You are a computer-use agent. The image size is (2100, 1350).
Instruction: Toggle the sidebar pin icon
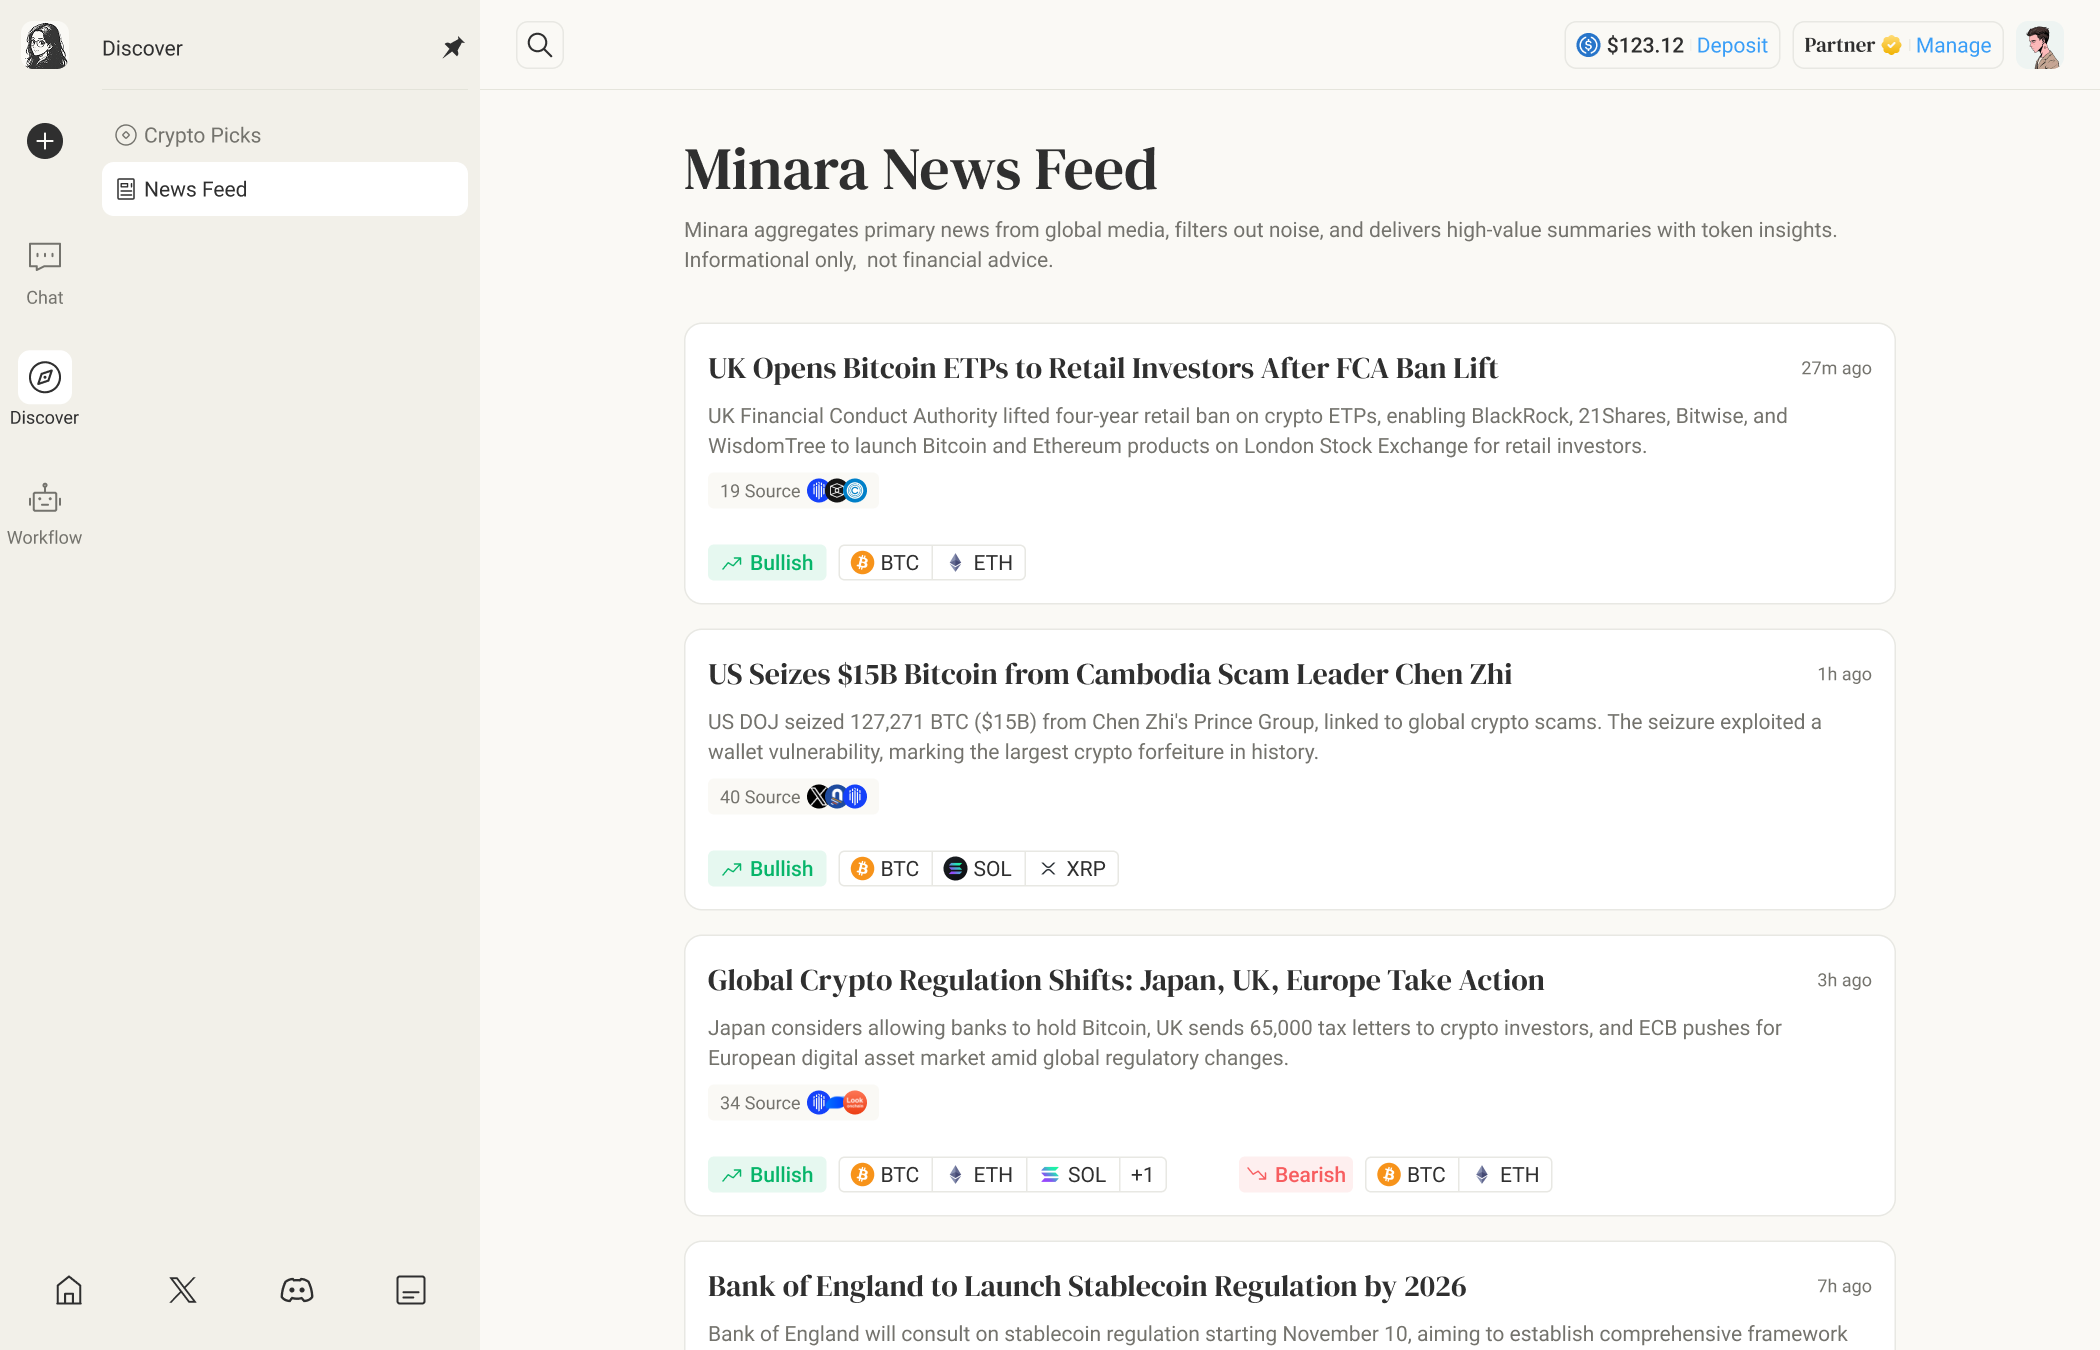(453, 48)
